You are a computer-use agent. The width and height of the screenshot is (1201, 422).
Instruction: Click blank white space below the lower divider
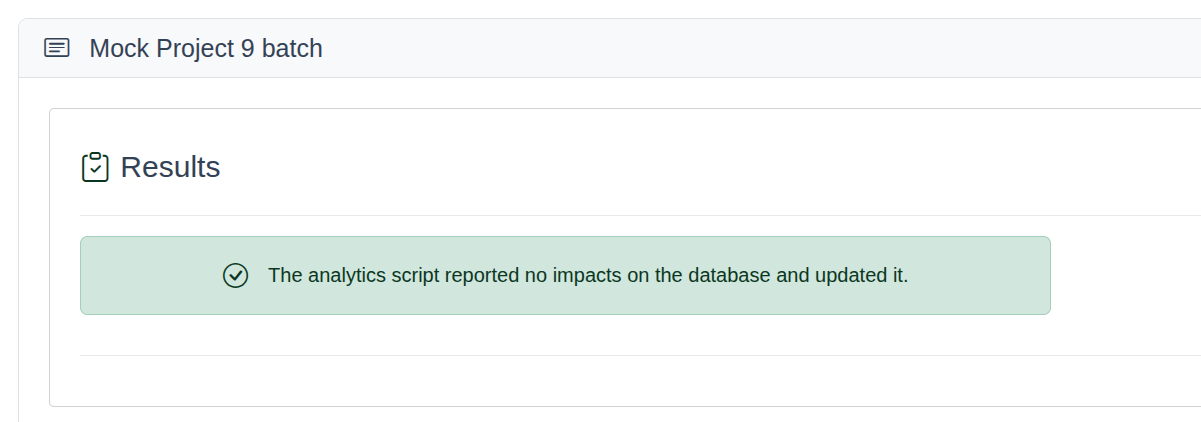click(640, 381)
